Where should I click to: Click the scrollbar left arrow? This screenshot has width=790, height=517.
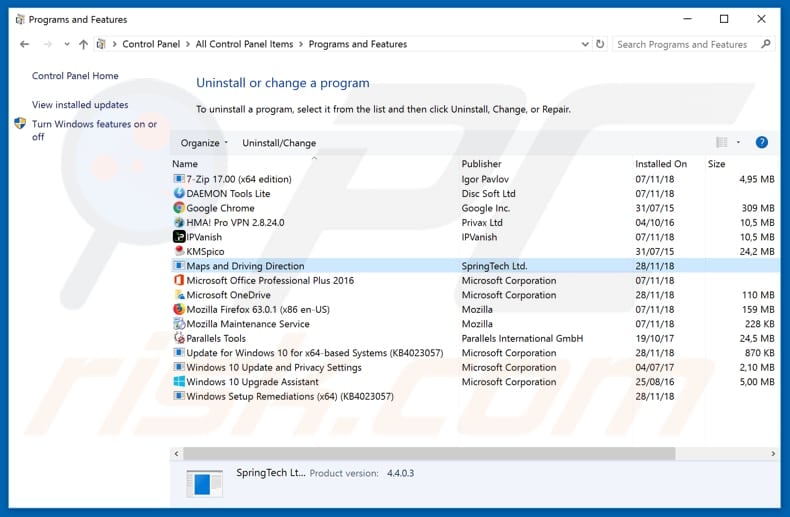pyautogui.click(x=176, y=454)
